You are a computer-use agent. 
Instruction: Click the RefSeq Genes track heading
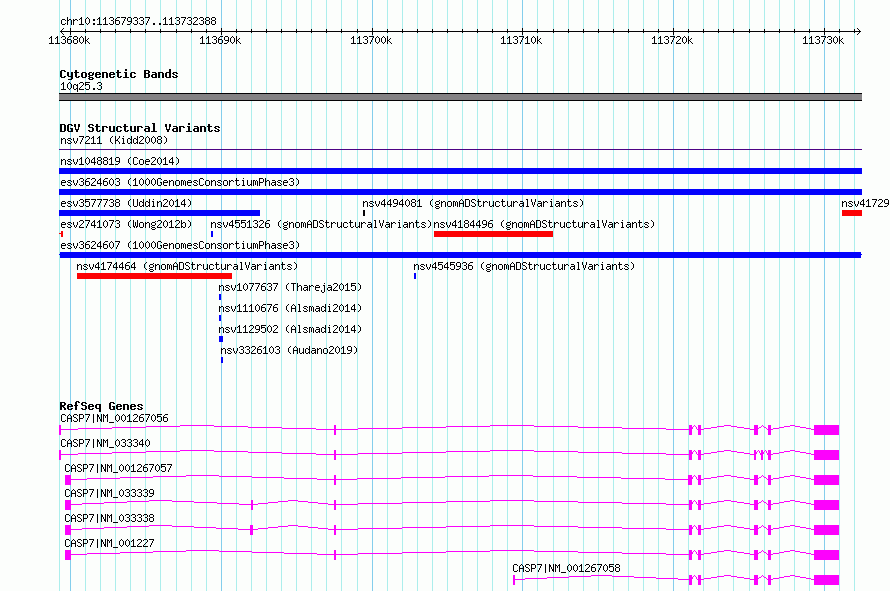coord(101,406)
